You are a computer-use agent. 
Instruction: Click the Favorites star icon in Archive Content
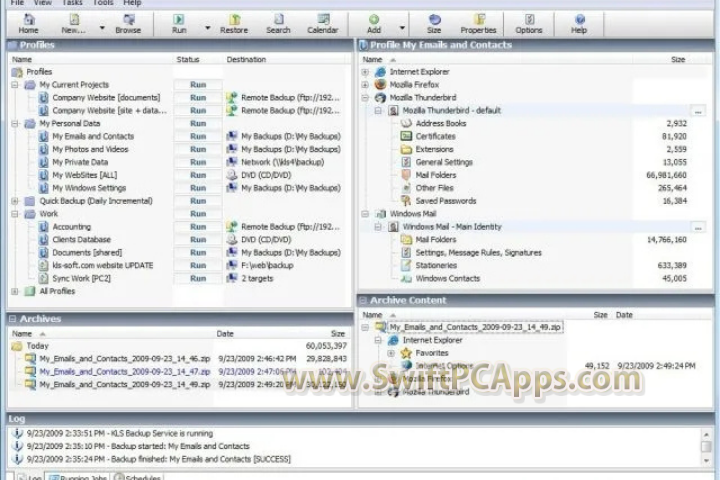[x=406, y=353]
